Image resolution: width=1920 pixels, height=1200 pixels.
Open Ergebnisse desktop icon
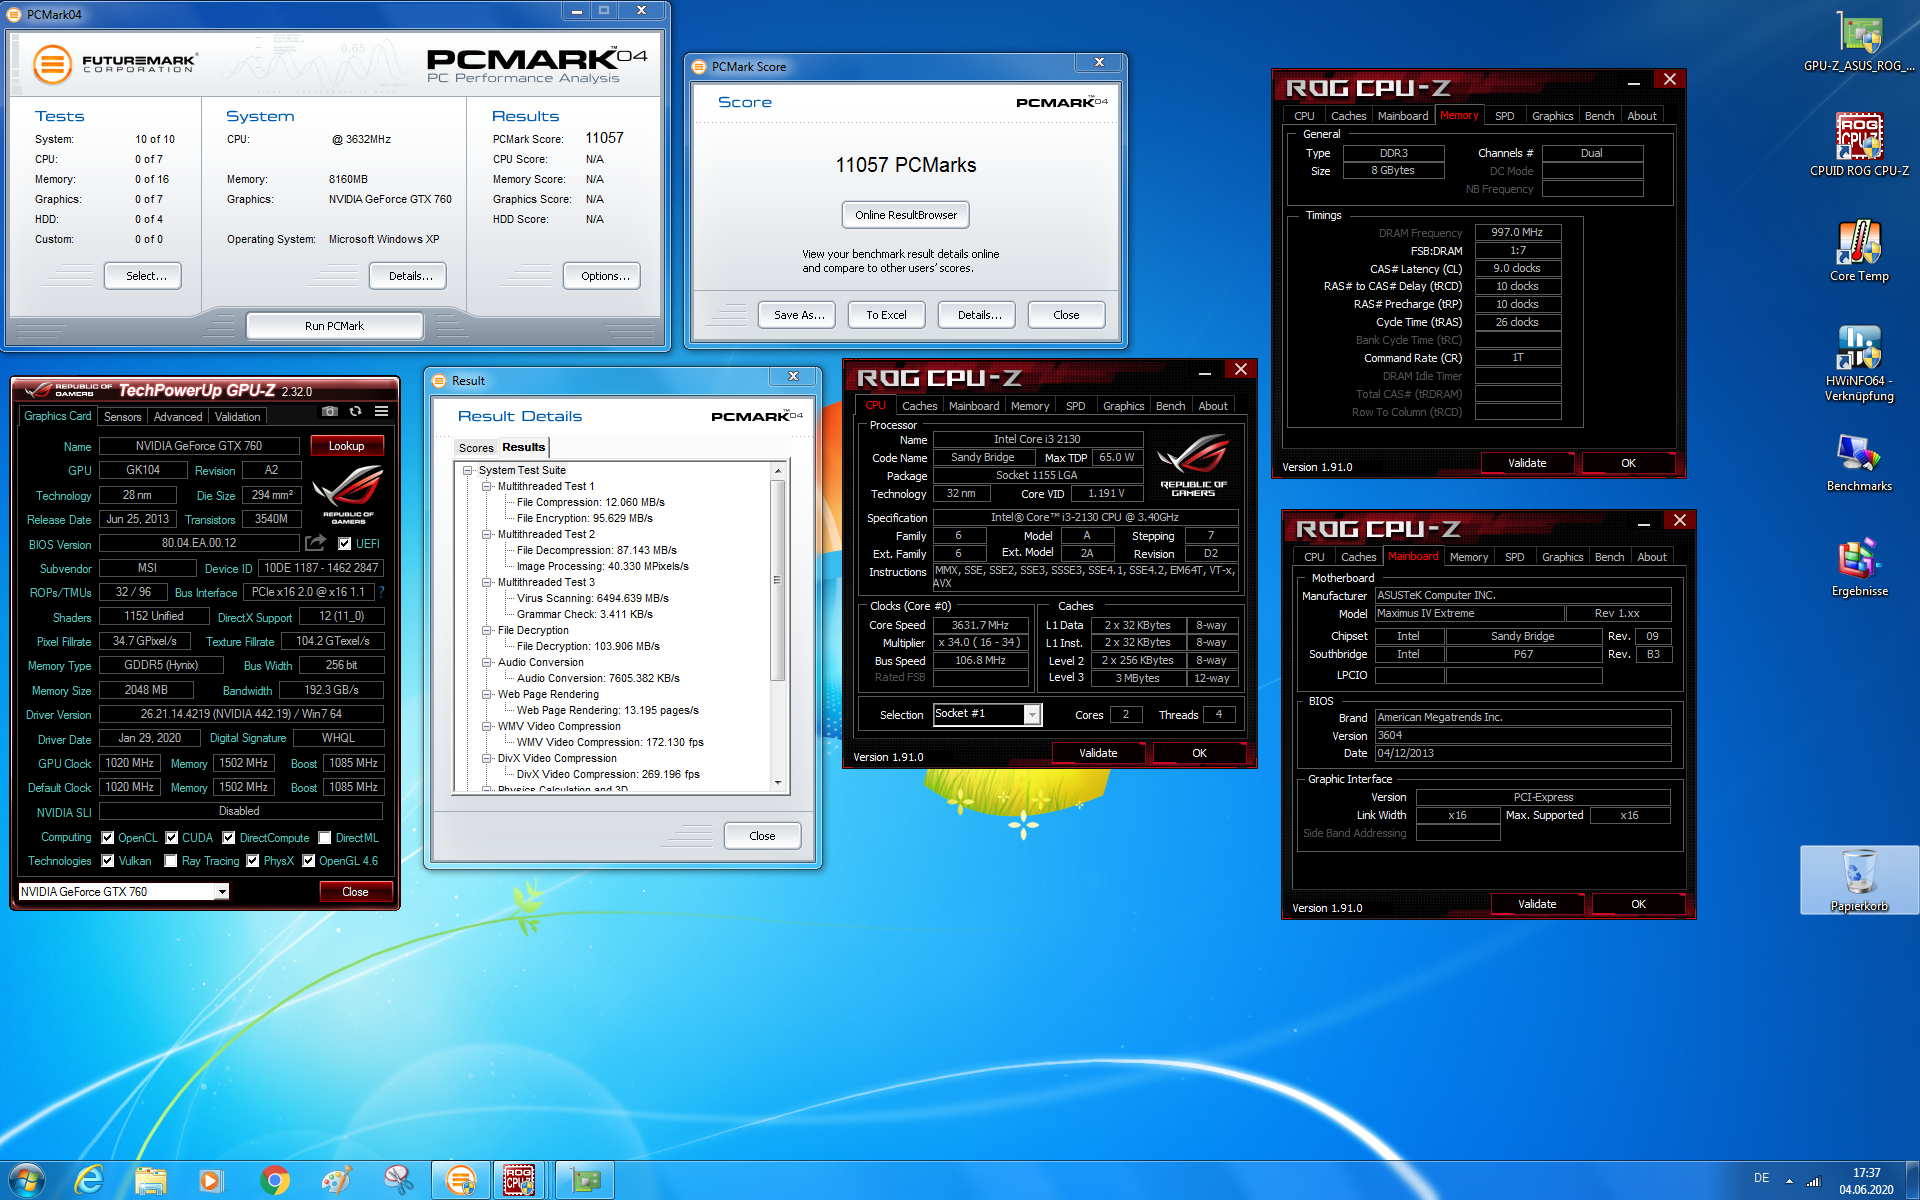pos(1859,567)
